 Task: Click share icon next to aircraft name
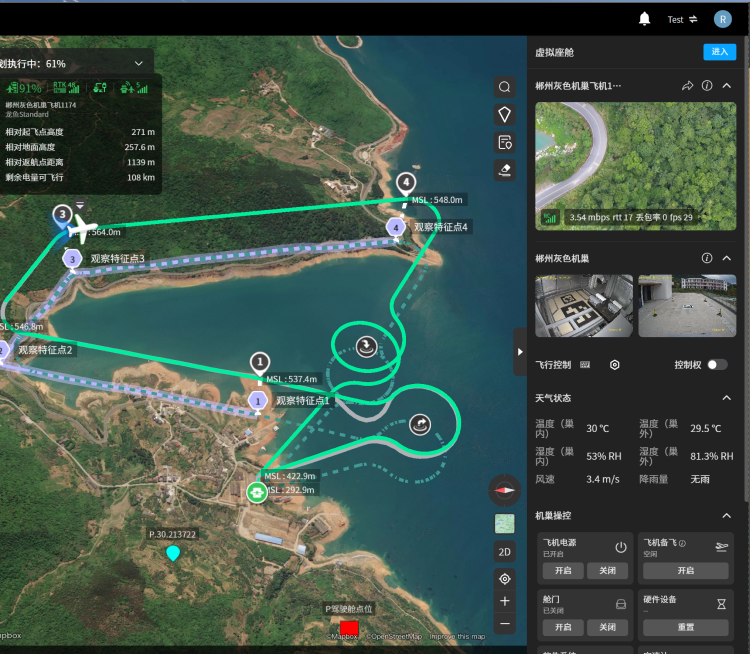(687, 86)
